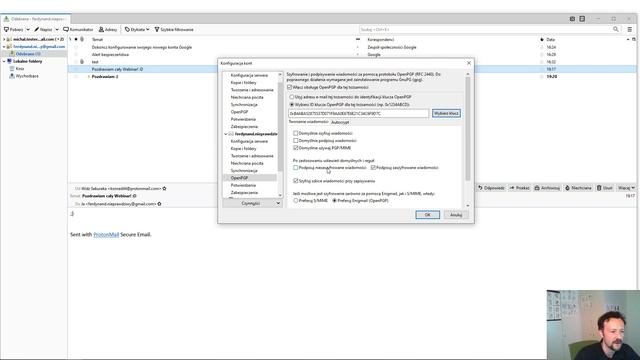Check Podpisuj niezaszyfrowane wiadomości
This screenshot has width=640, height=360.
pos(296,168)
